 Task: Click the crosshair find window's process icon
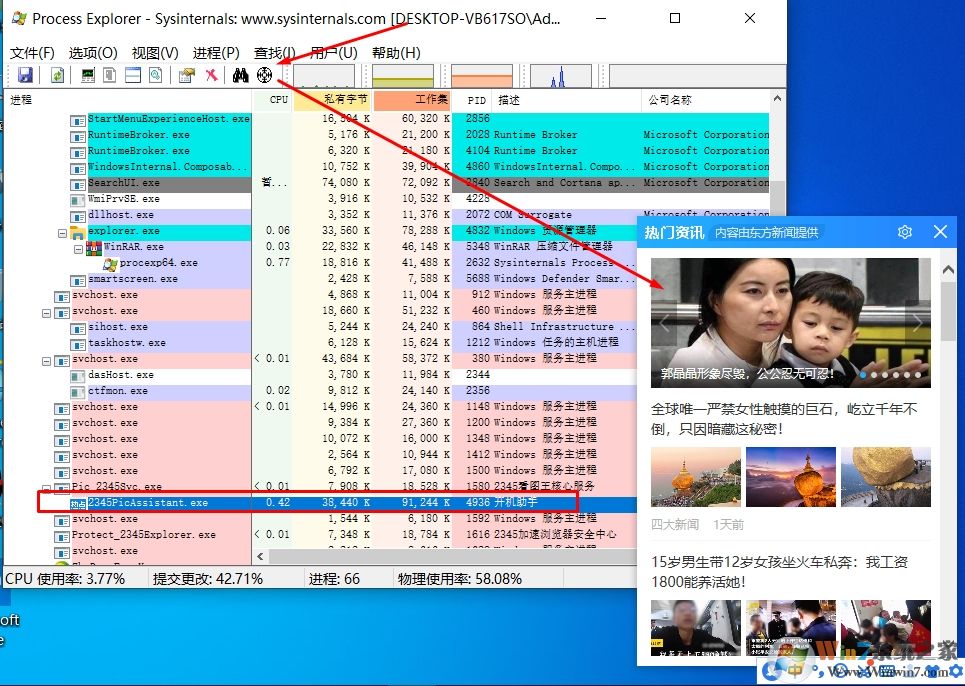pos(262,75)
